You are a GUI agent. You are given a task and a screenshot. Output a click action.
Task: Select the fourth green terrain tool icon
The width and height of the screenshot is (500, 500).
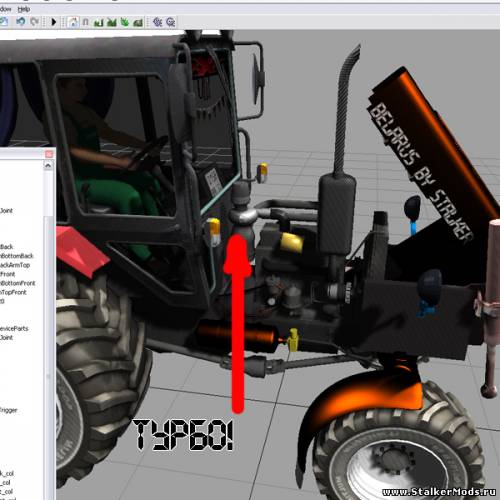(138, 23)
